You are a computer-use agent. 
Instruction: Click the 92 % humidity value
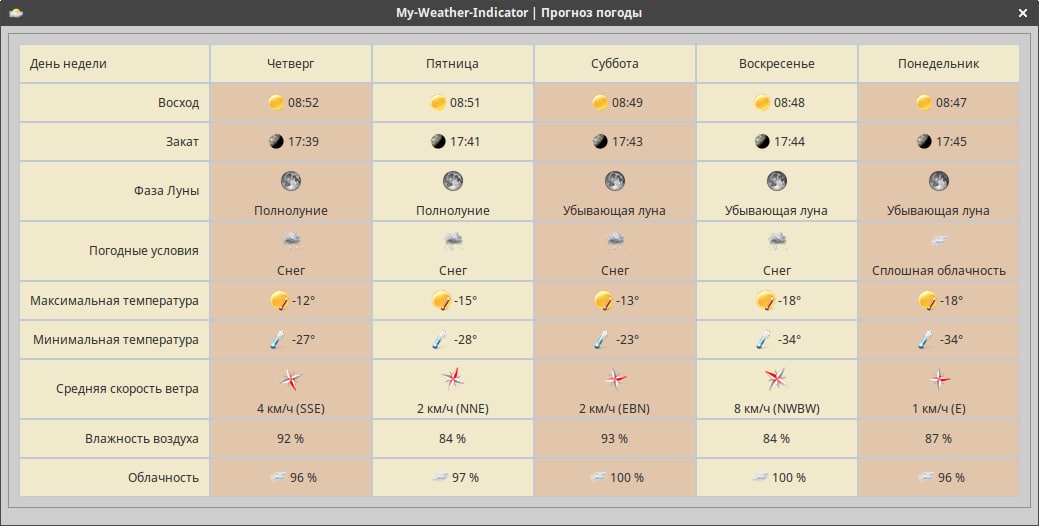pos(290,439)
